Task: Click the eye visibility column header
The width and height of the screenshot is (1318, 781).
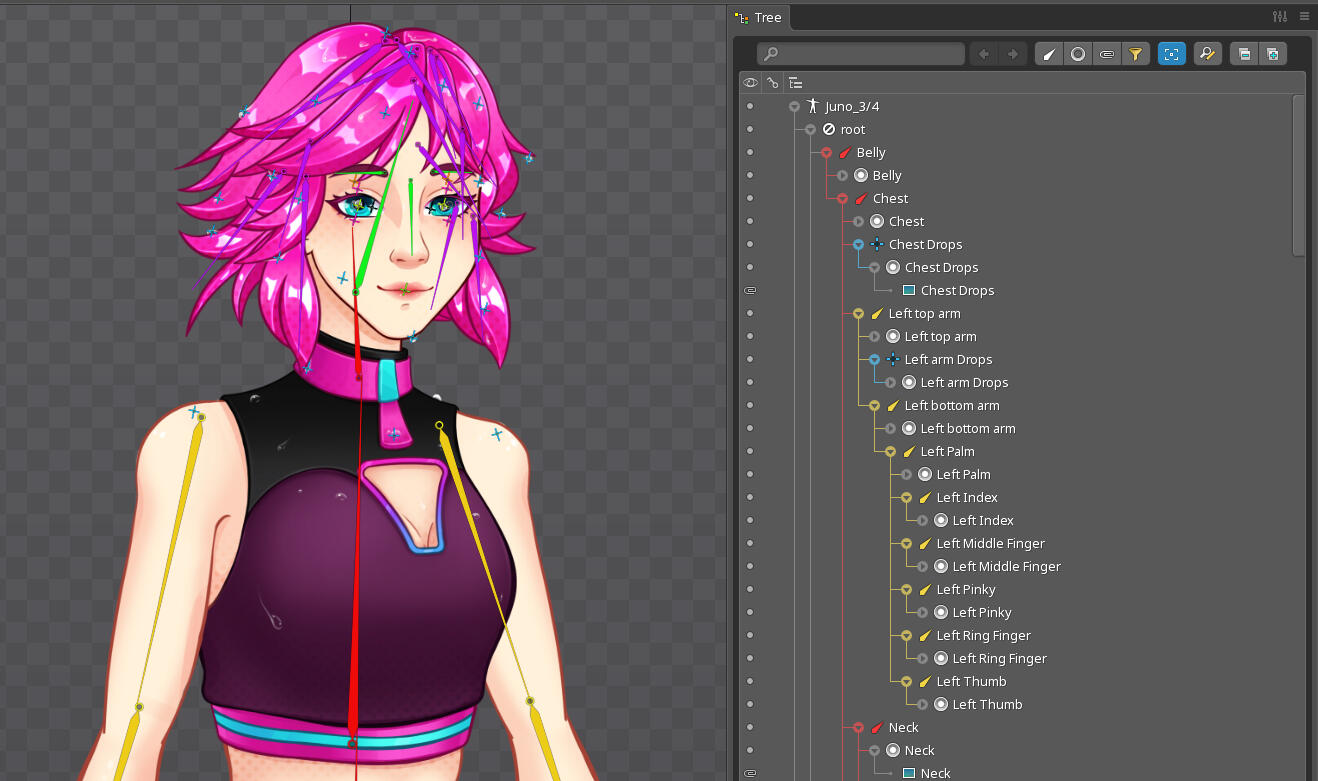Action: pyautogui.click(x=750, y=83)
